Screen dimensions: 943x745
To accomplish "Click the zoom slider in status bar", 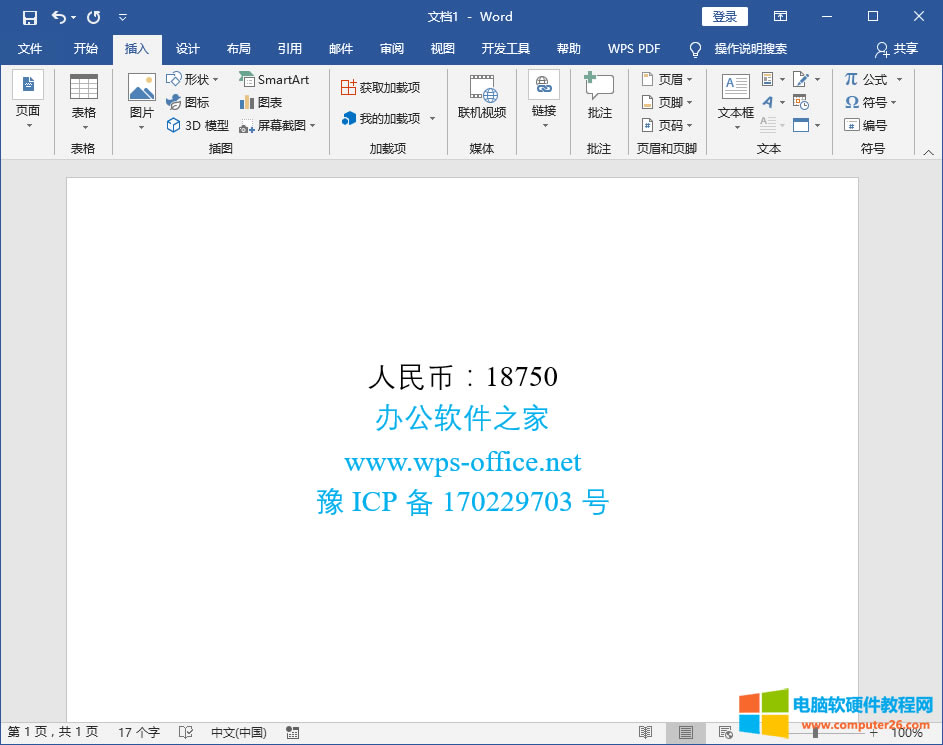I will [x=815, y=732].
